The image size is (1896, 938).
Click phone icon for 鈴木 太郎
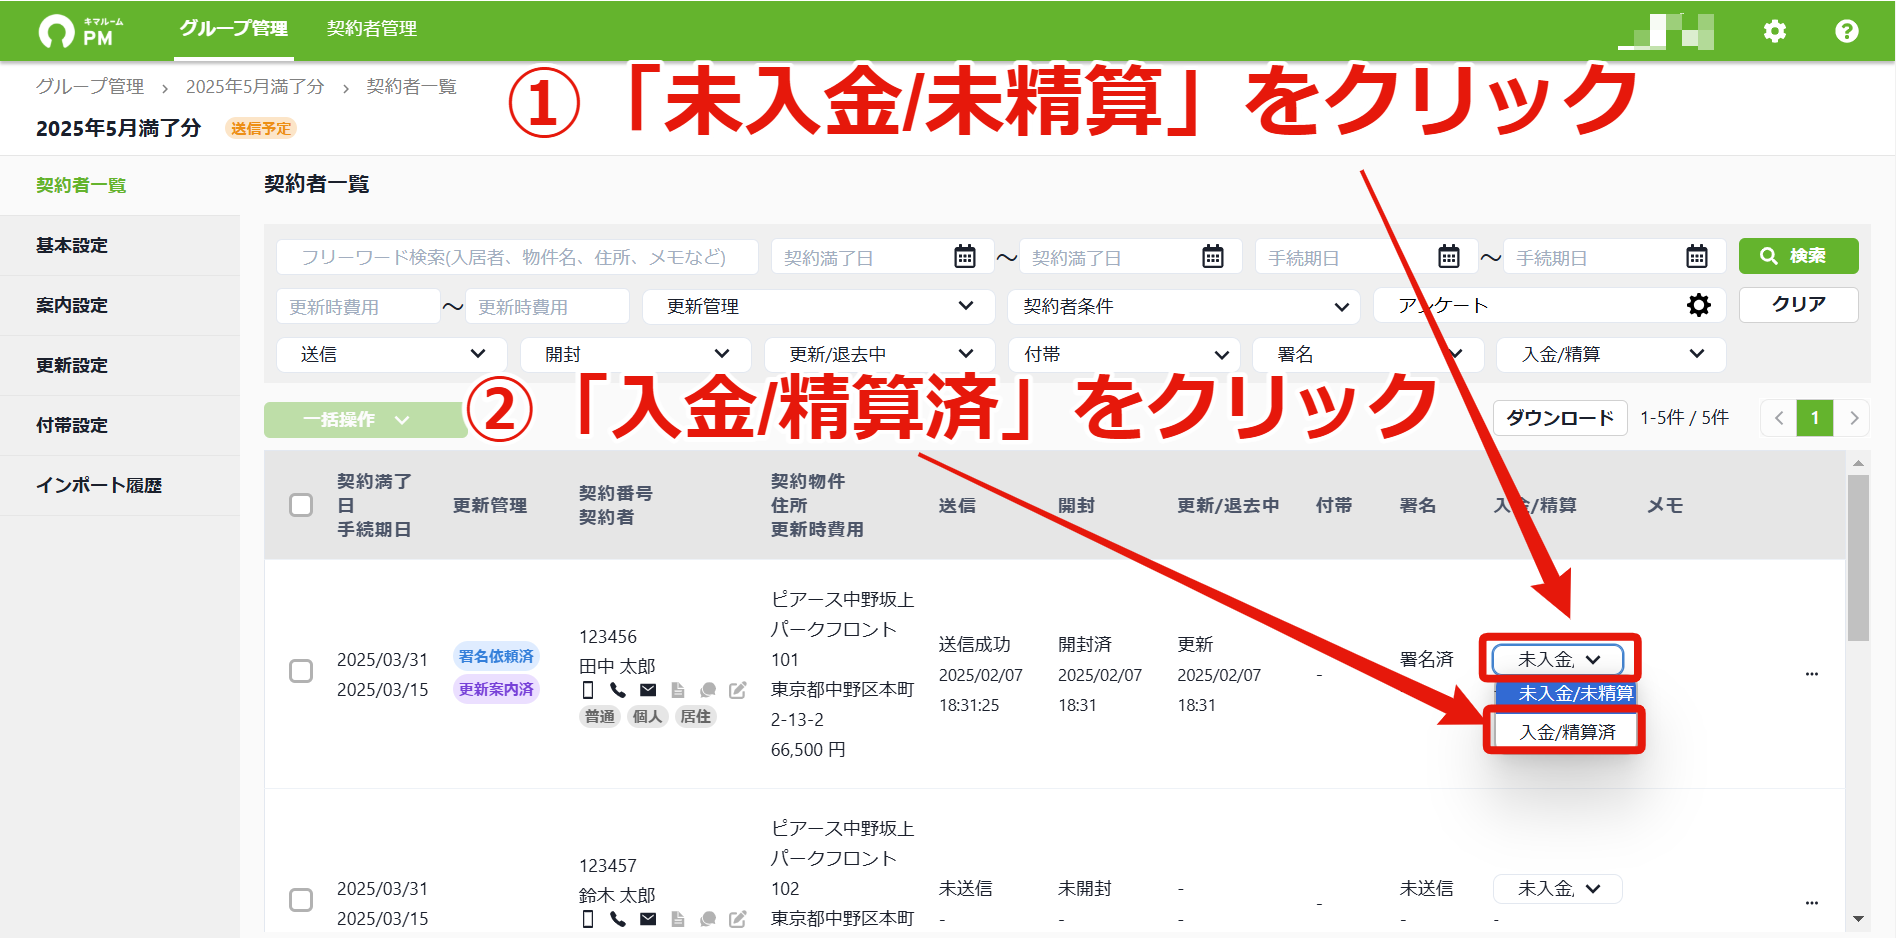[x=618, y=919]
